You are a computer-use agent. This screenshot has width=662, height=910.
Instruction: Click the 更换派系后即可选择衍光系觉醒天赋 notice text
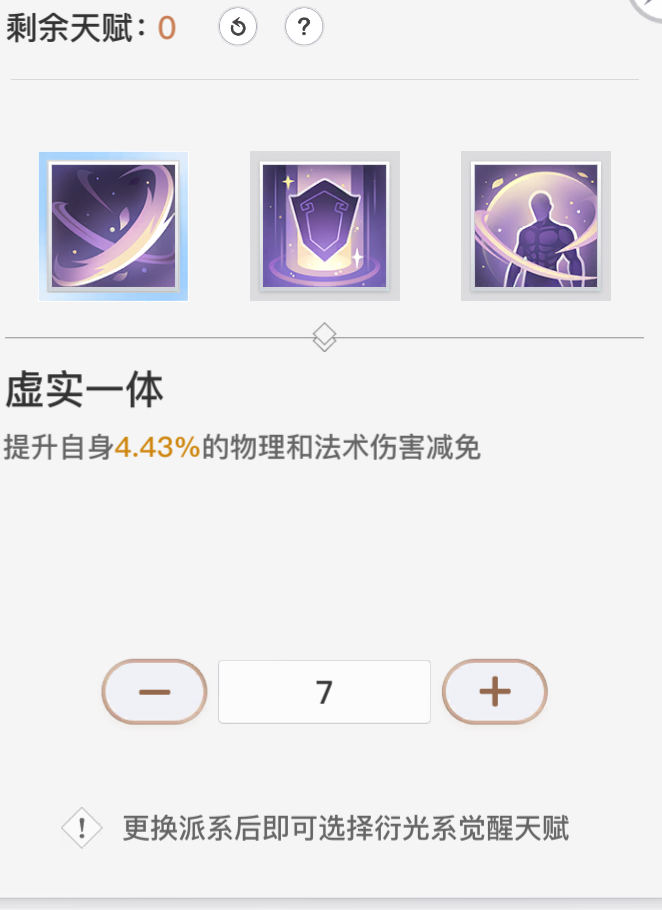pos(346,828)
